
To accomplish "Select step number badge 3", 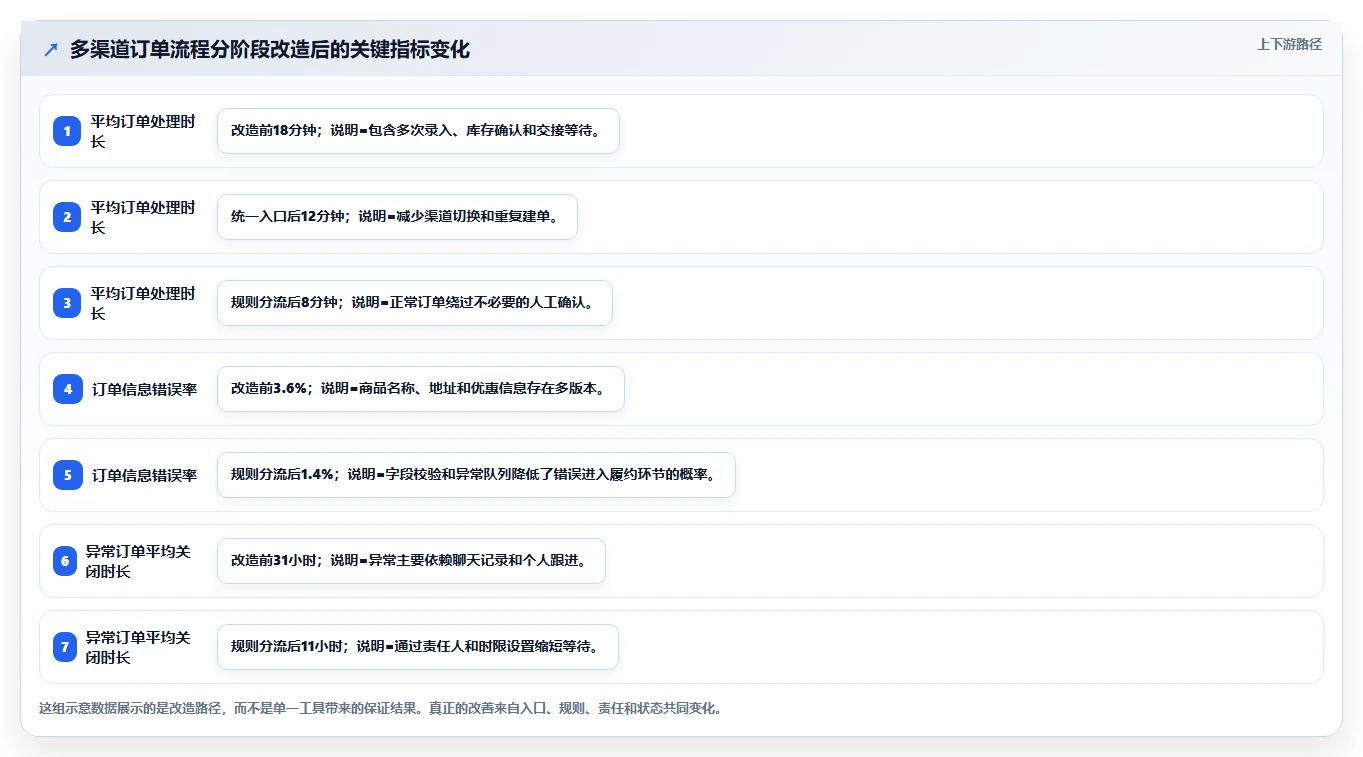I will tap(68, 303).
